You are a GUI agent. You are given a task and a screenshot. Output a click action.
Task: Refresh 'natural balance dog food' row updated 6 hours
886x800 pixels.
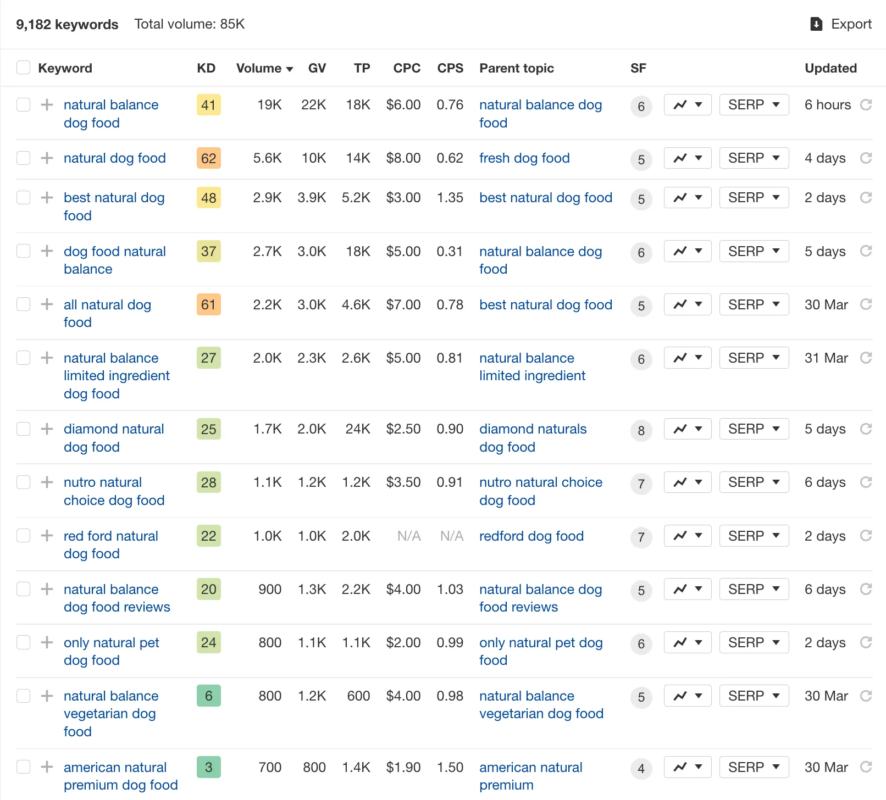pos(866,105)
